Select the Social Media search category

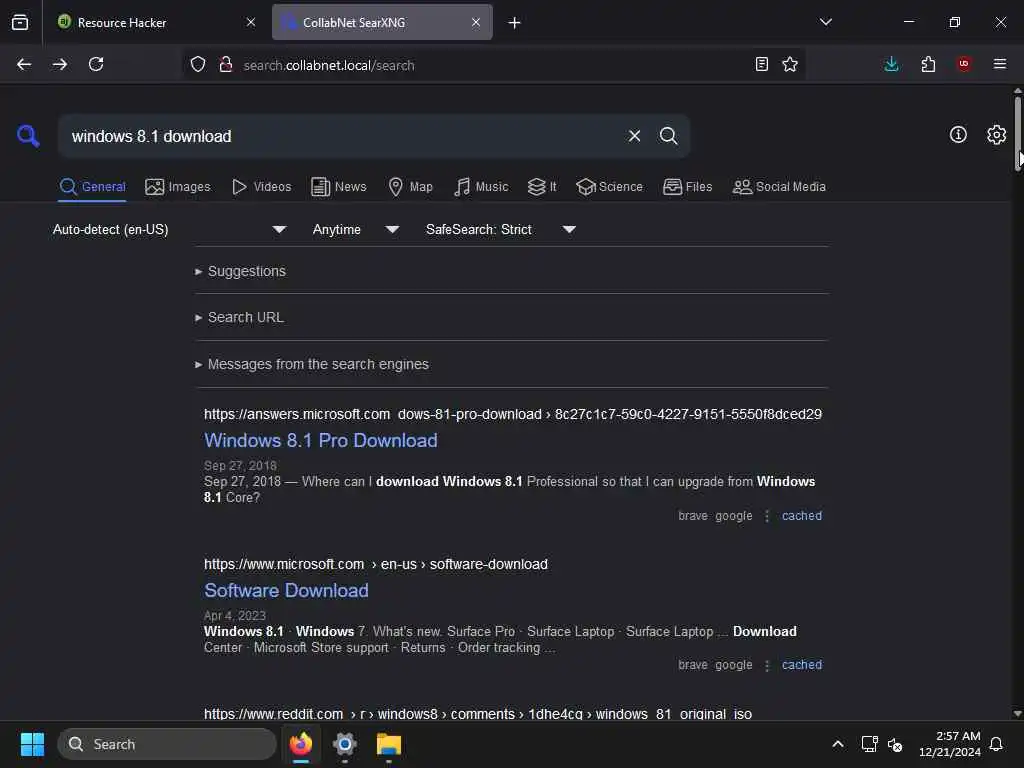[x=779, y=187]
